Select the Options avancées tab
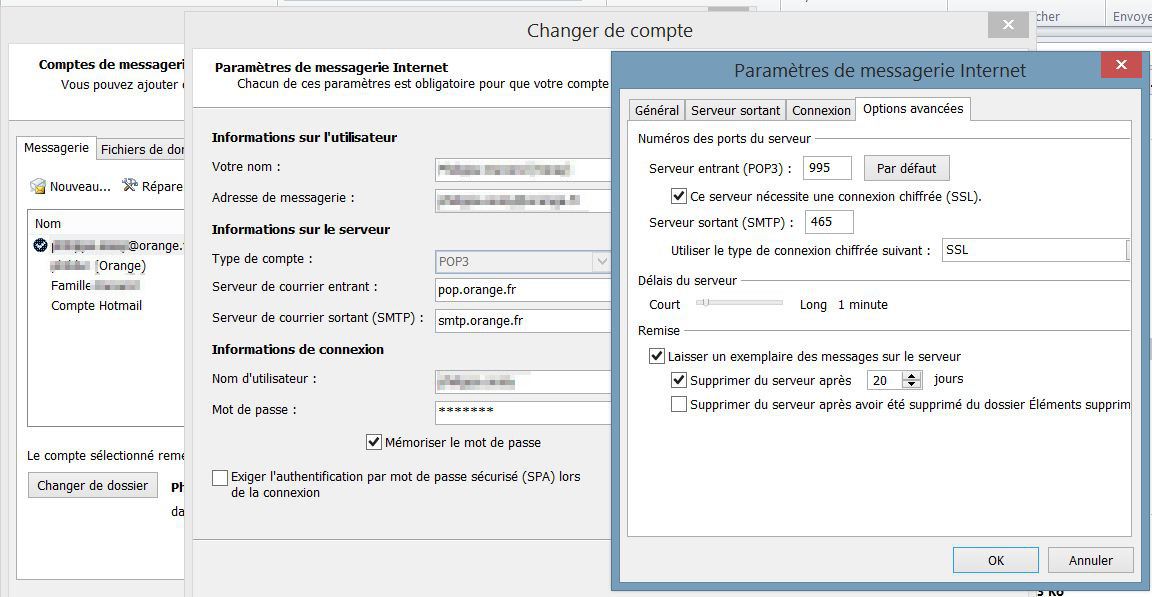The width and height of the screenshot is (1152, 597). click(913, 109)
